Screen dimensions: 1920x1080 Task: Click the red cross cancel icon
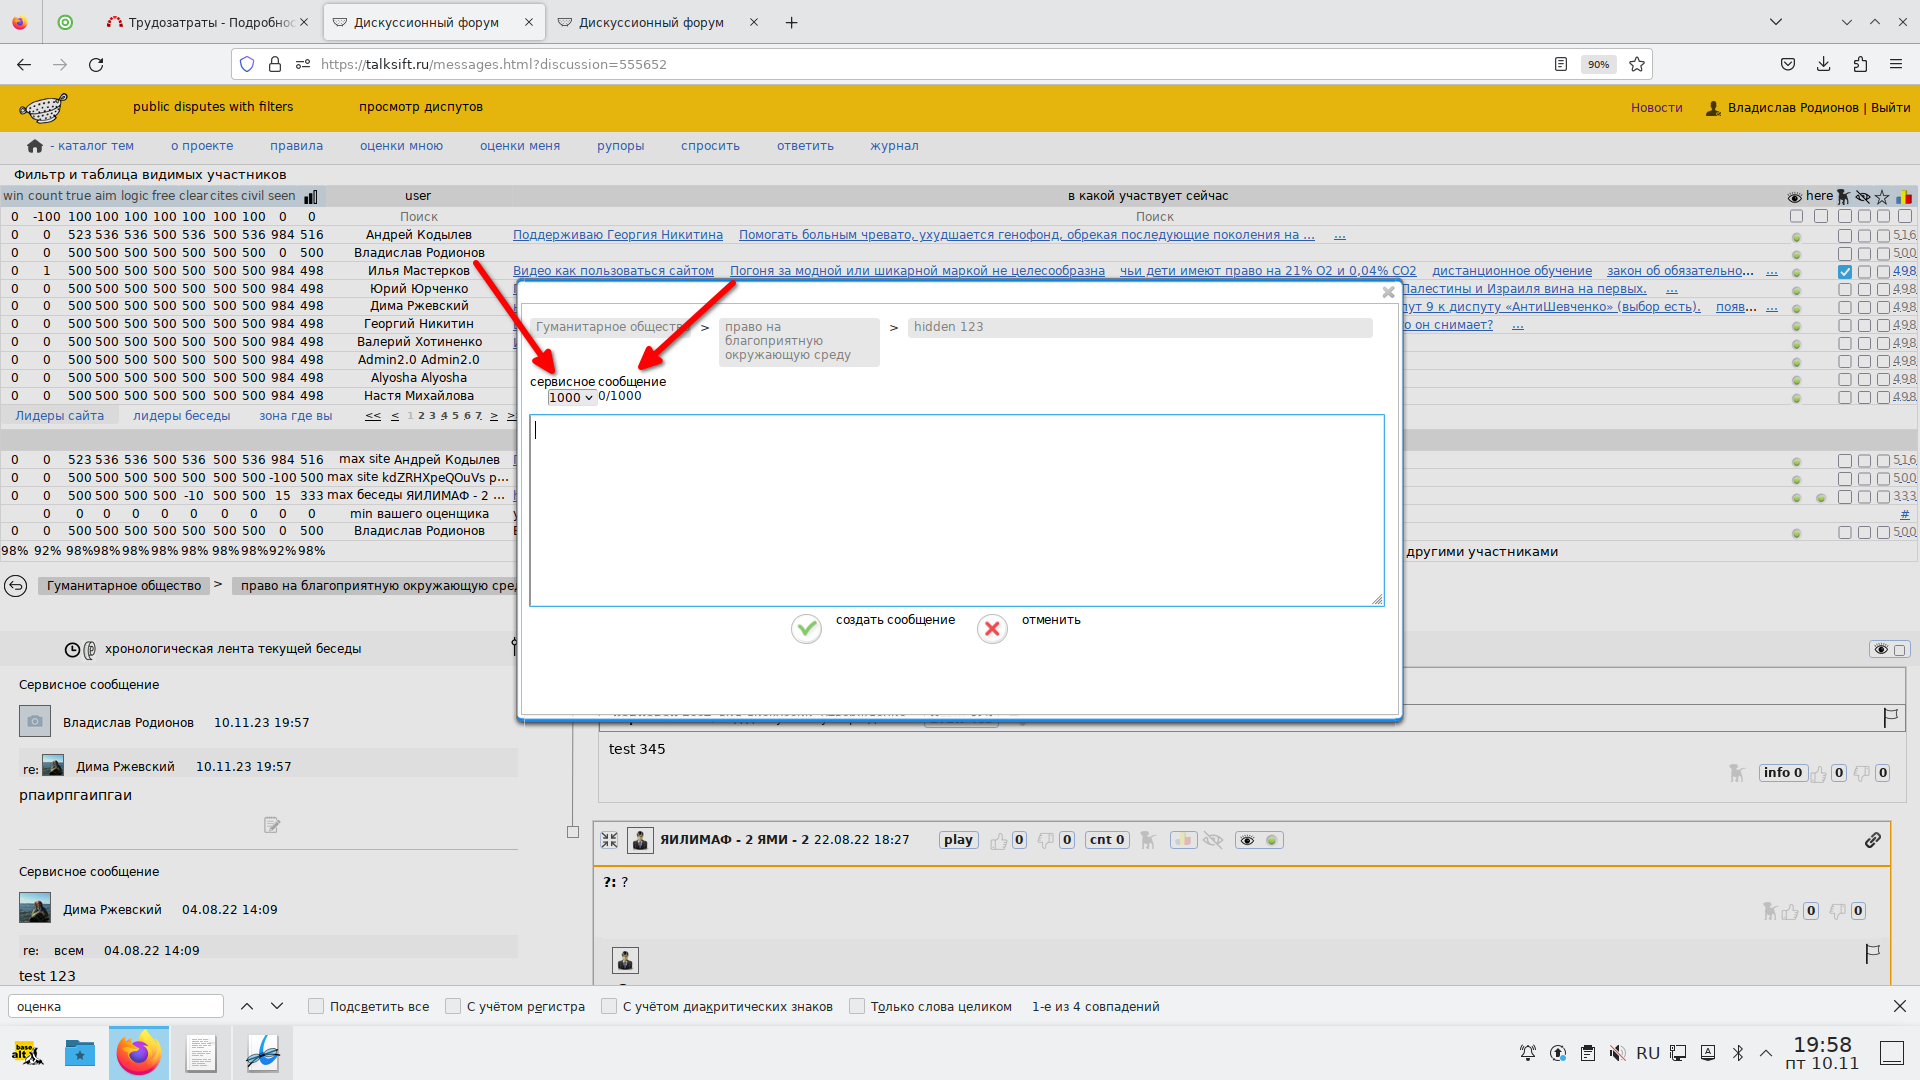pyautogui.click(x=992, y=628)
